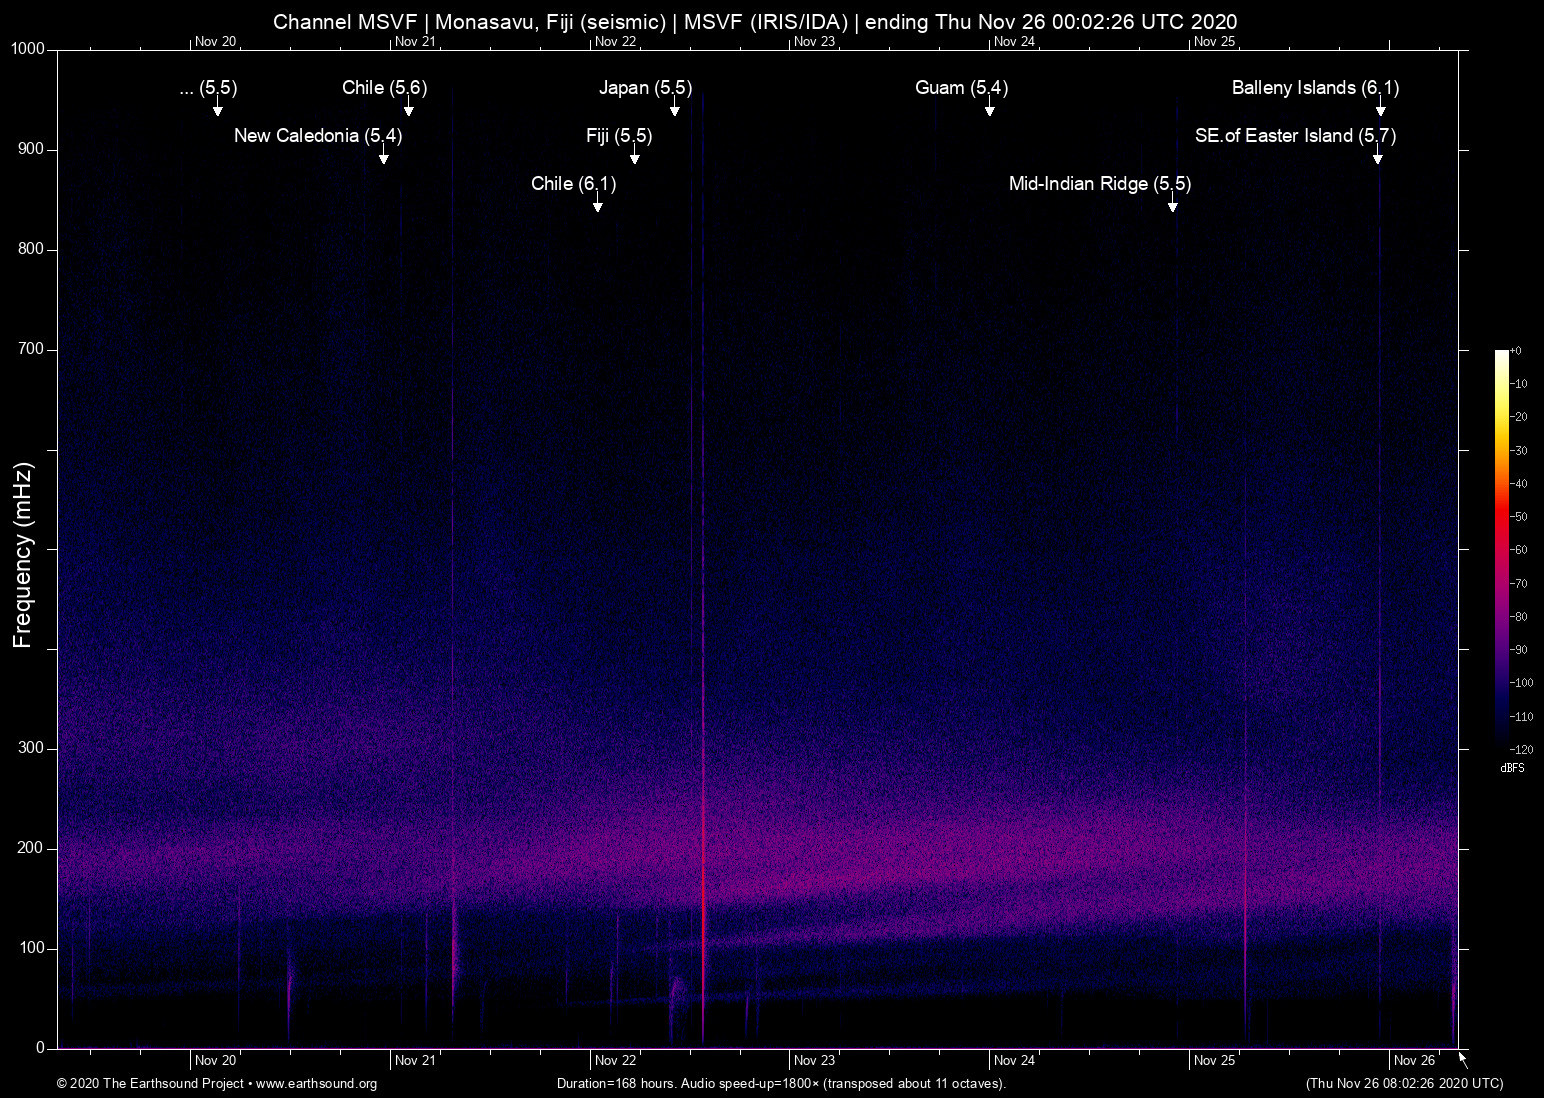Click the -90 value on dBFS scale
Viewport: 1544px width, 1098px height.
coord(1519,650)
